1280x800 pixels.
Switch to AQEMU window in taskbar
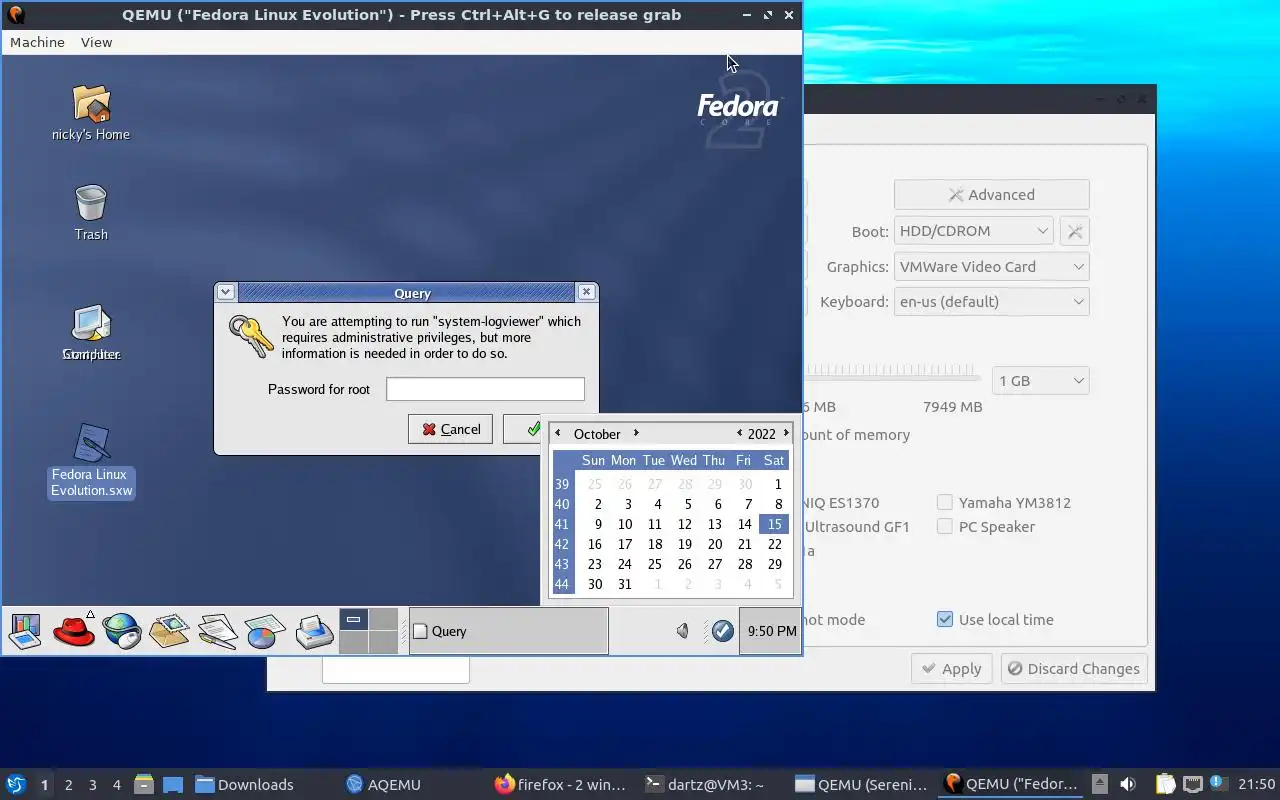coord(384,784)
